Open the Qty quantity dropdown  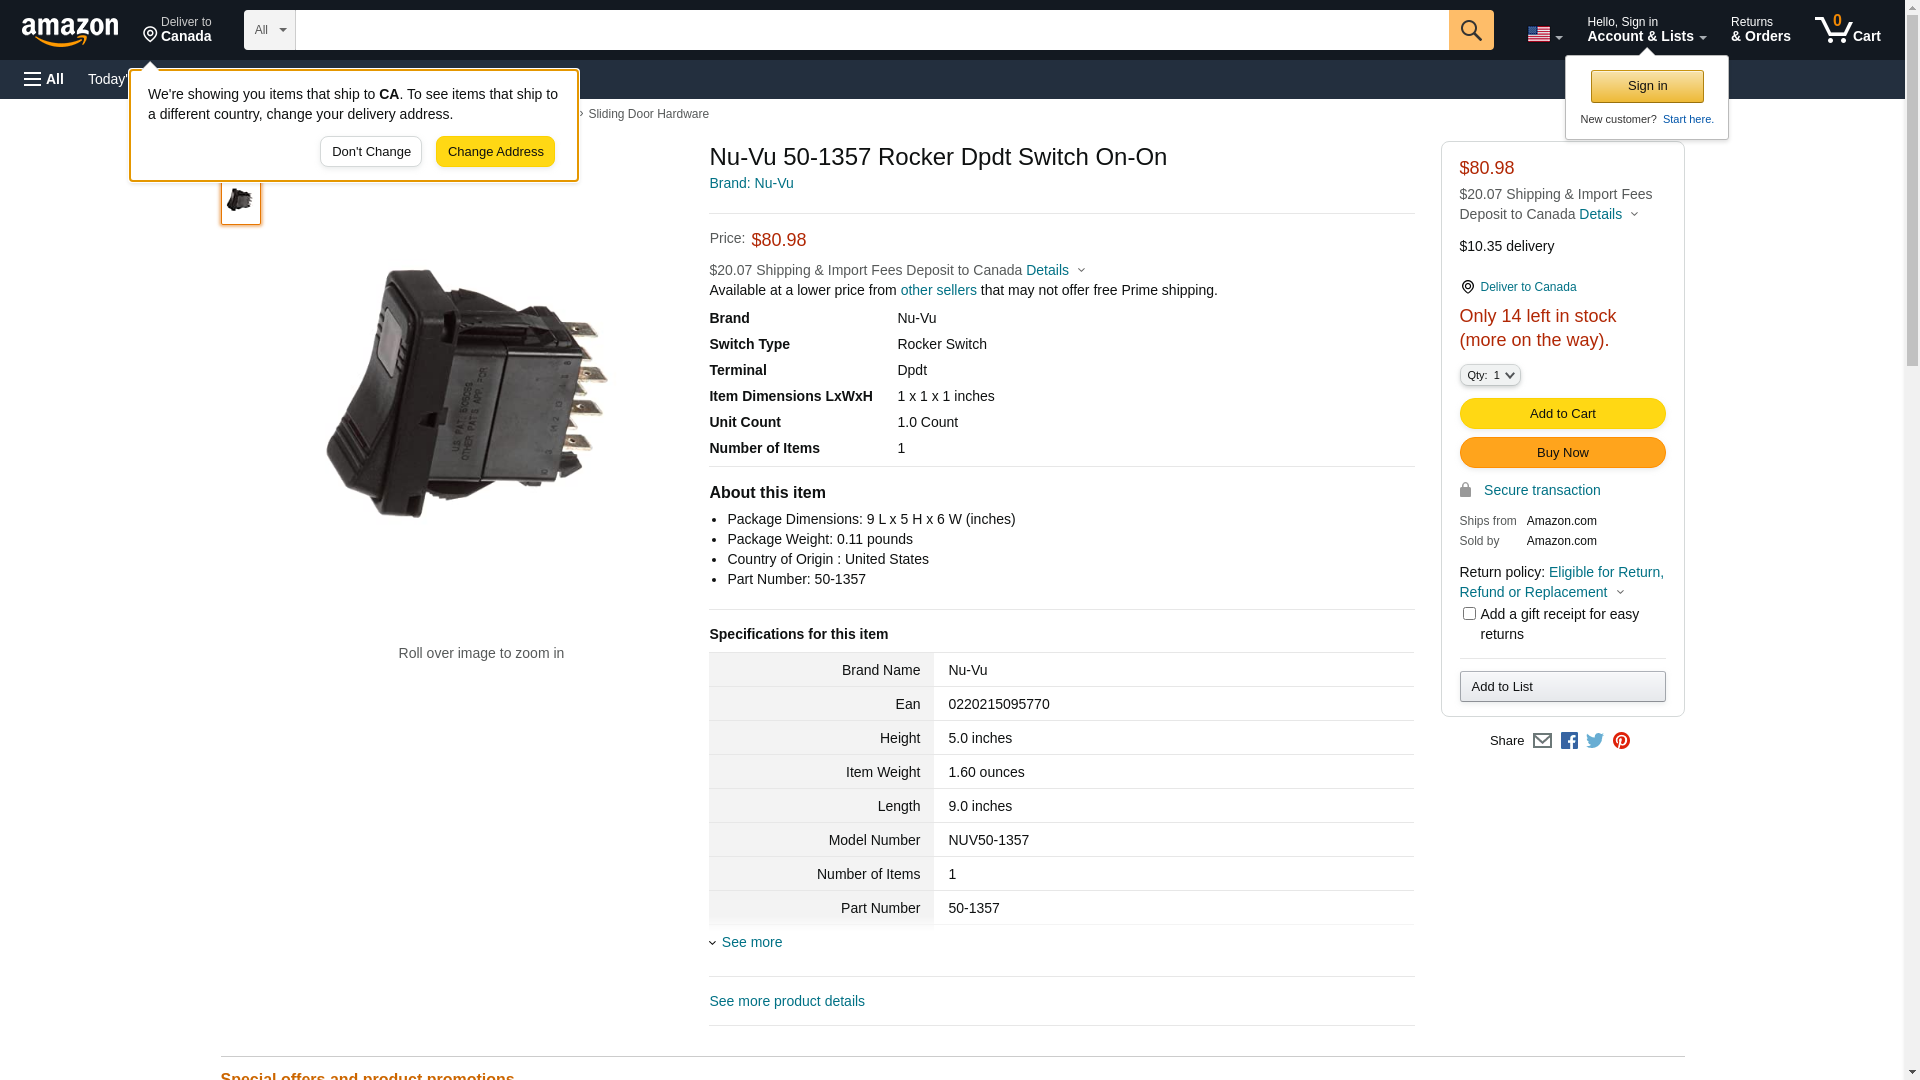[x=1489, y=375]
